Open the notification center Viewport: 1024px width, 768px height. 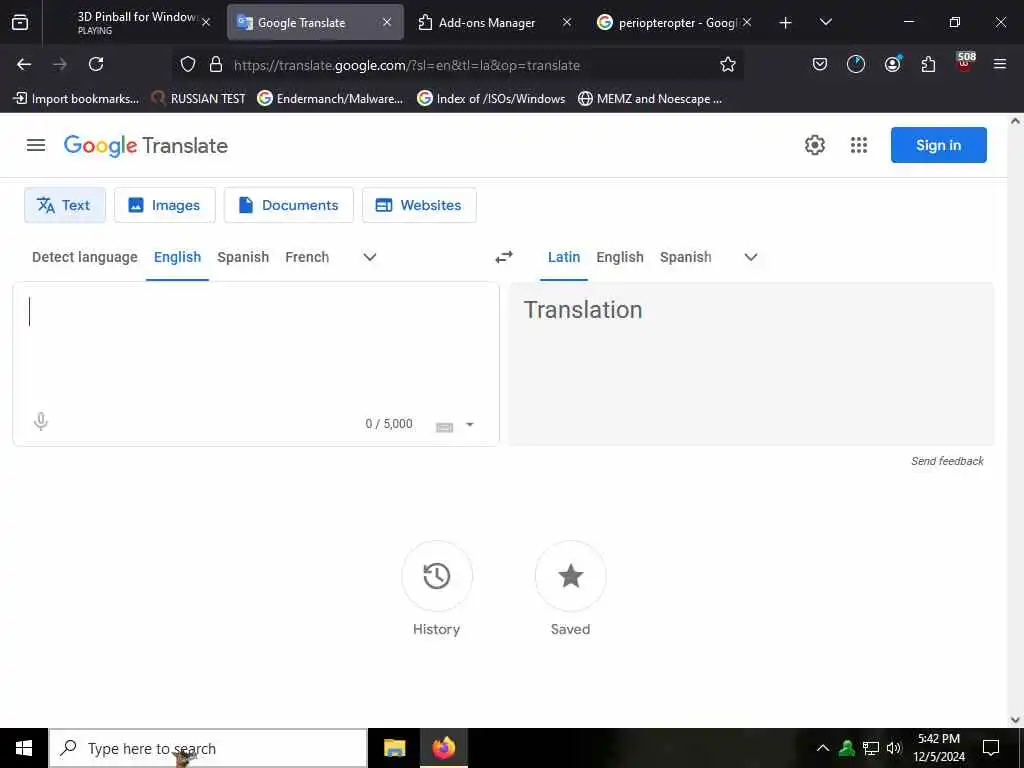point(991,748)
